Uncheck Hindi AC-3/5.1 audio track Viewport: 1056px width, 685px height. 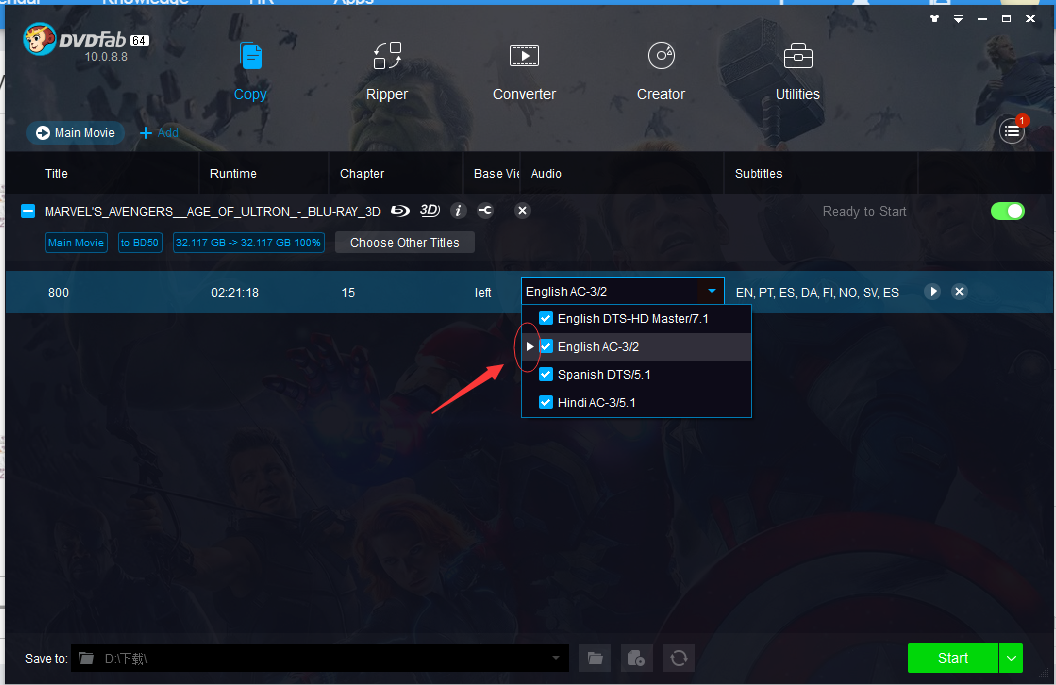pyautogui.click(x=546, y=402)
